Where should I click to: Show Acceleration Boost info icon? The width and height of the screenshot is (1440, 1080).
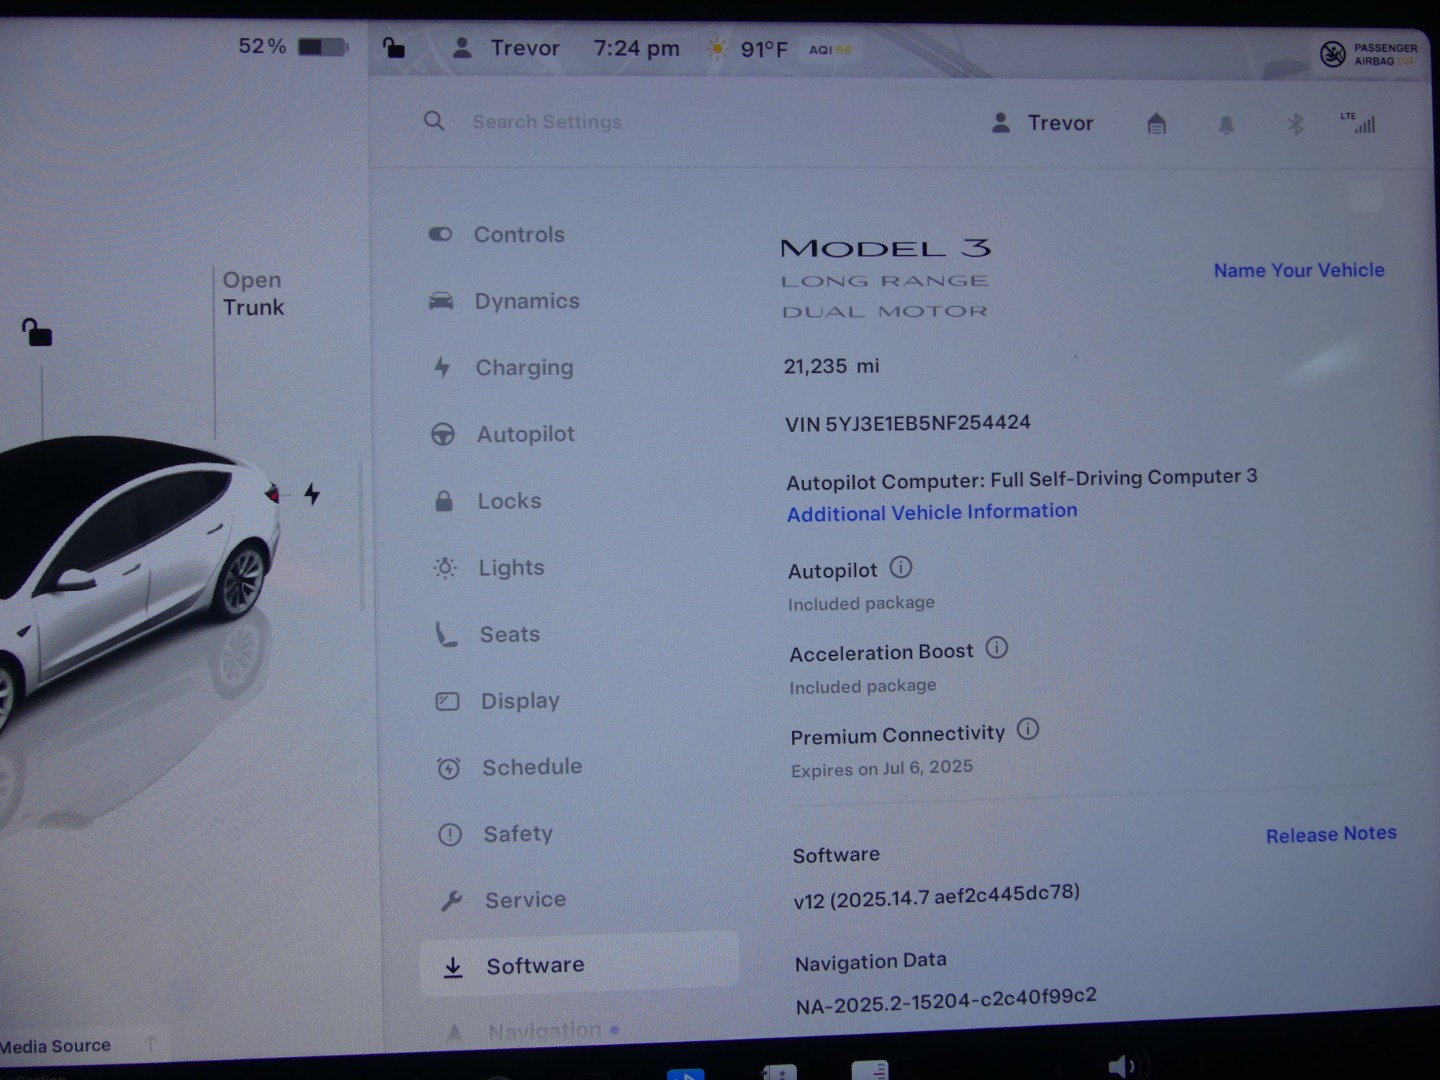(x=997, y=648)
